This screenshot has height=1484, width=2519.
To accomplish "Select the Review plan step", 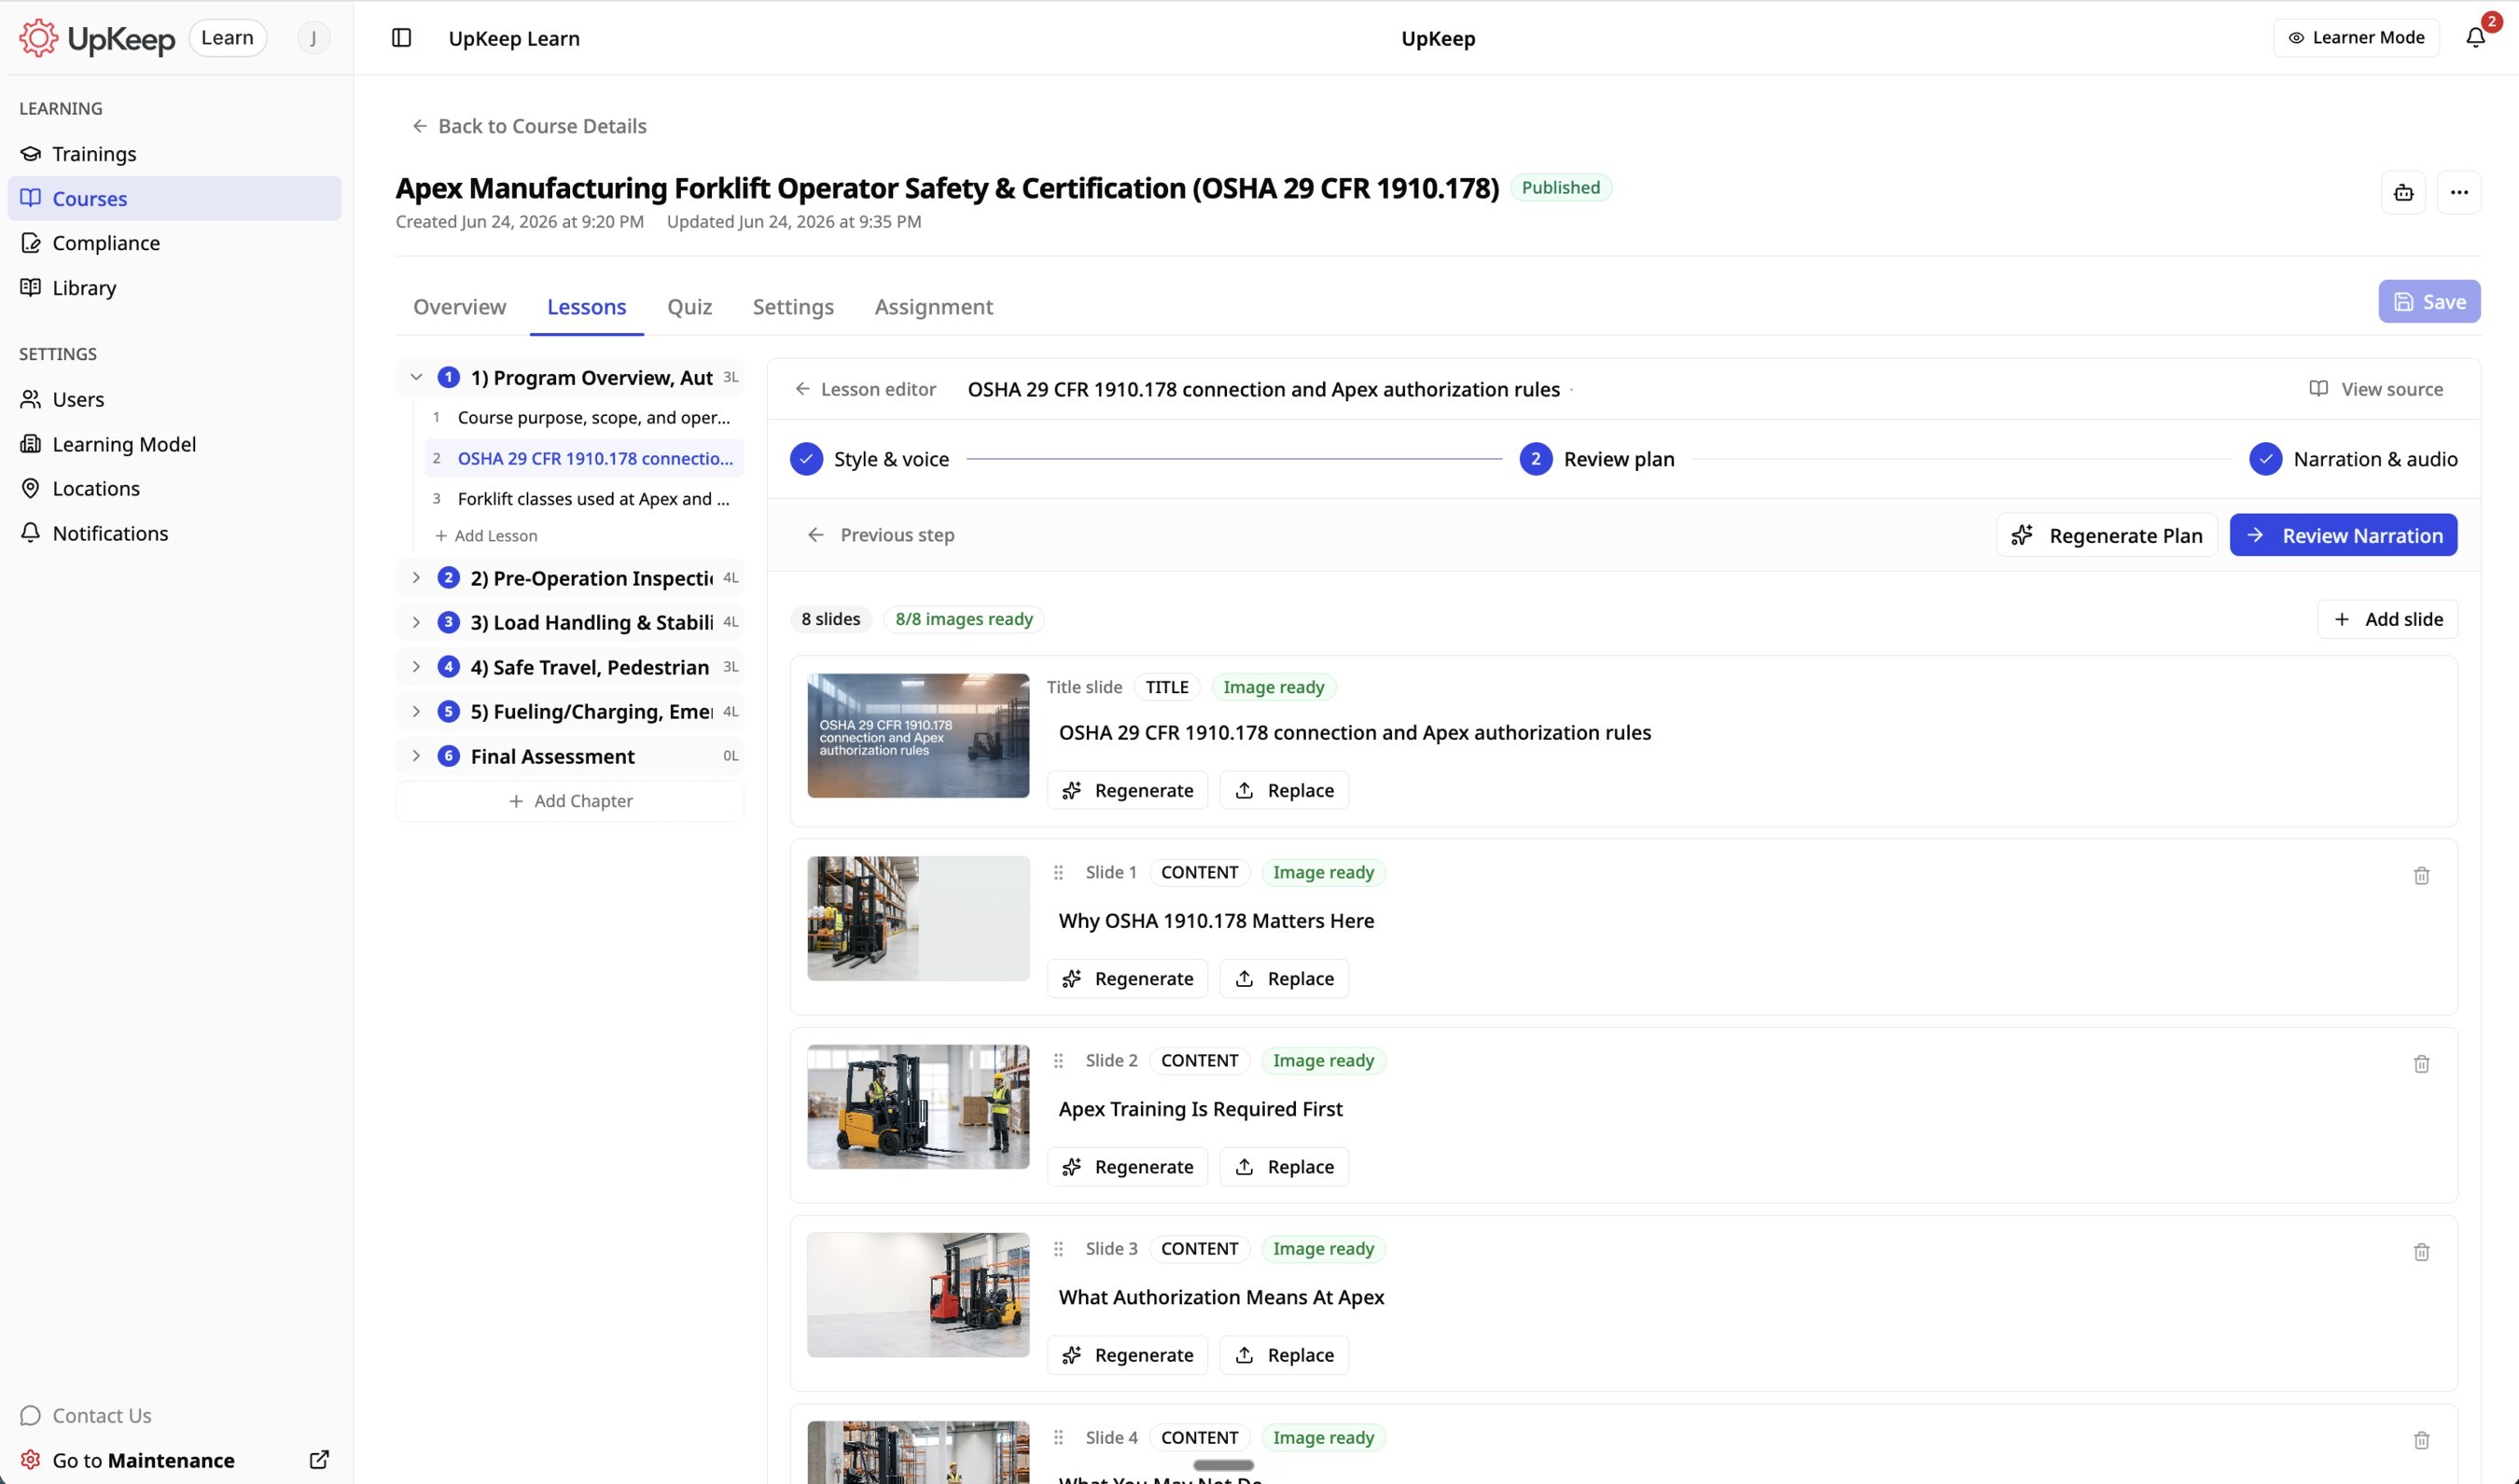I will (x=1596, y=459).
